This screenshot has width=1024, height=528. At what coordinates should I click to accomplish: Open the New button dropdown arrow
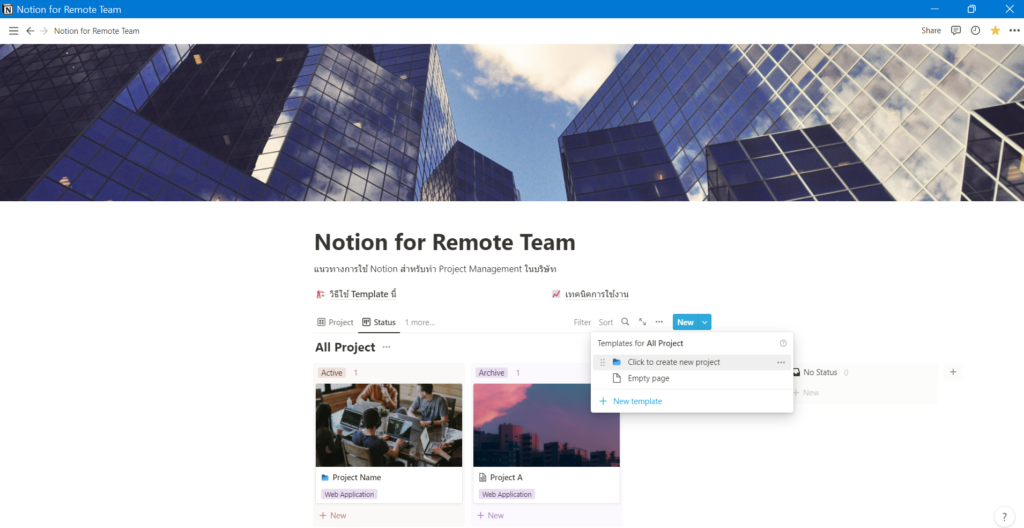[705, 322]
